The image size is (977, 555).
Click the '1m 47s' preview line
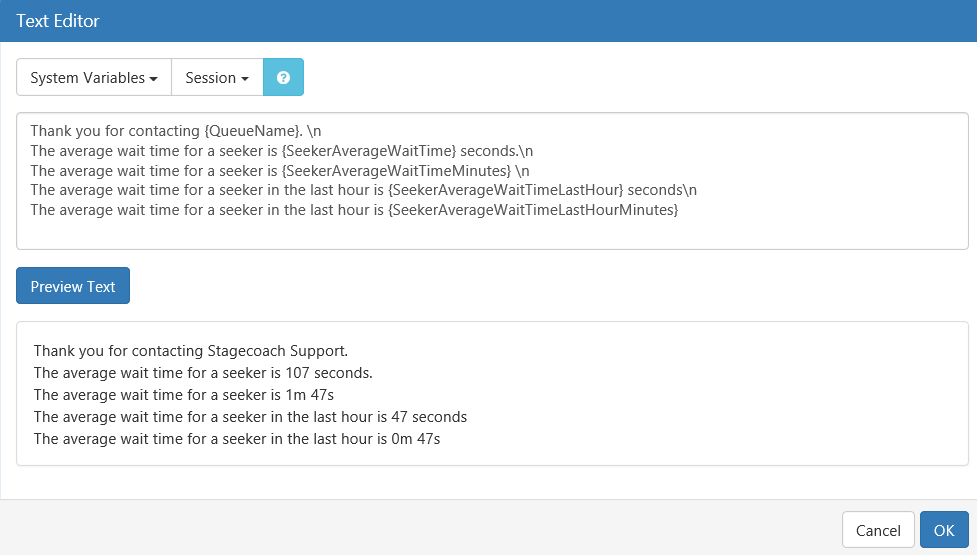[x=184, y=395]
